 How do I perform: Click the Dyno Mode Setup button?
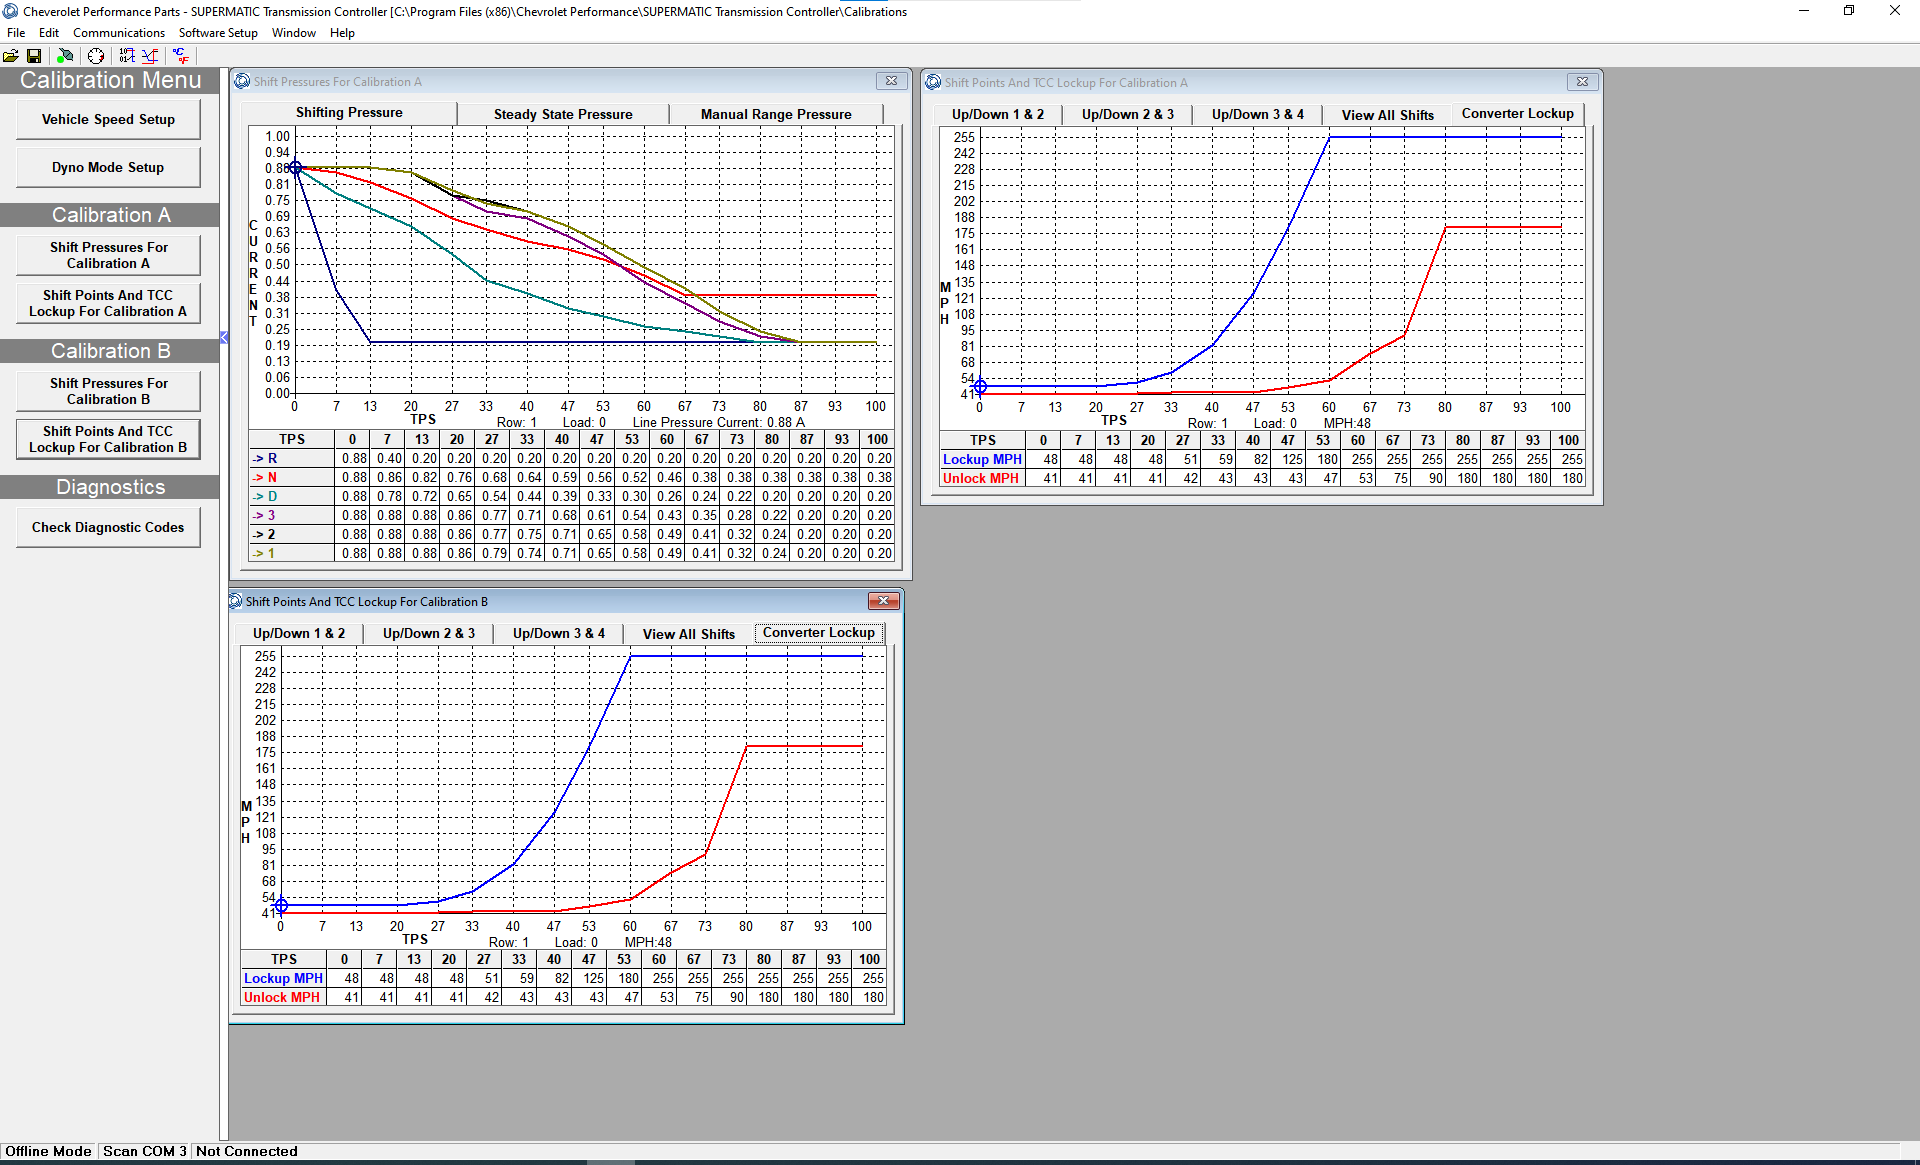[108, 167]
